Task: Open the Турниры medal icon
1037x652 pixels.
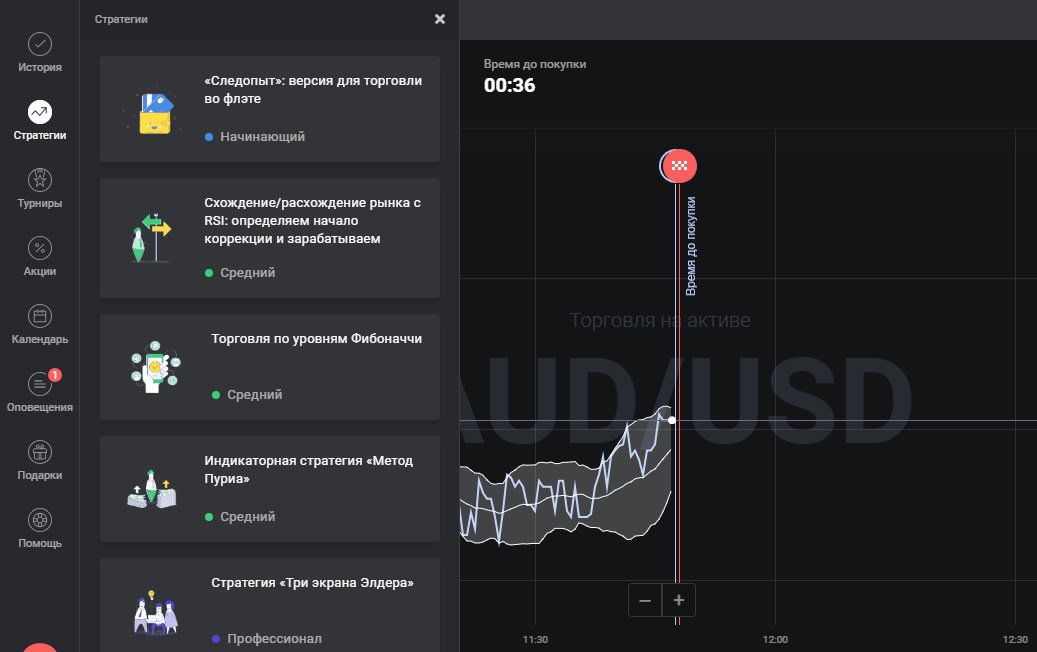Action: (x=40, y=188)
